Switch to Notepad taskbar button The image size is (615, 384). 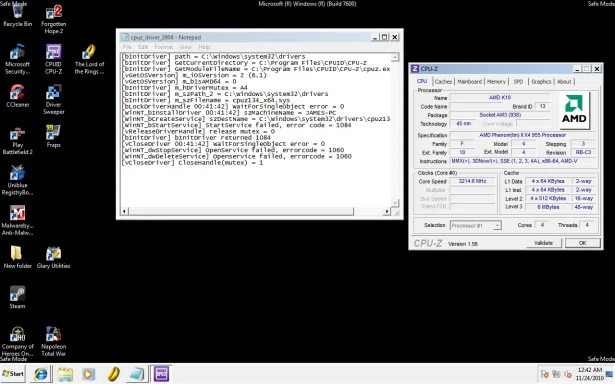coord(137,374)
